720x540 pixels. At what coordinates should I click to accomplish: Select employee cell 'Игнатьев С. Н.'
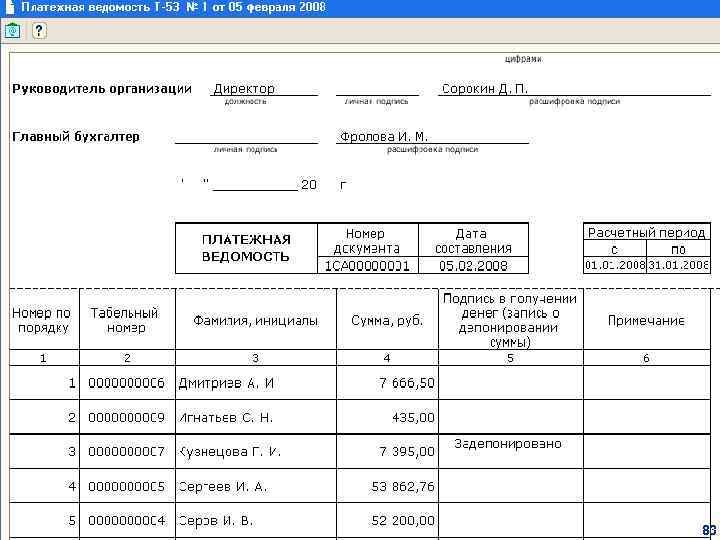pos(256,417)
